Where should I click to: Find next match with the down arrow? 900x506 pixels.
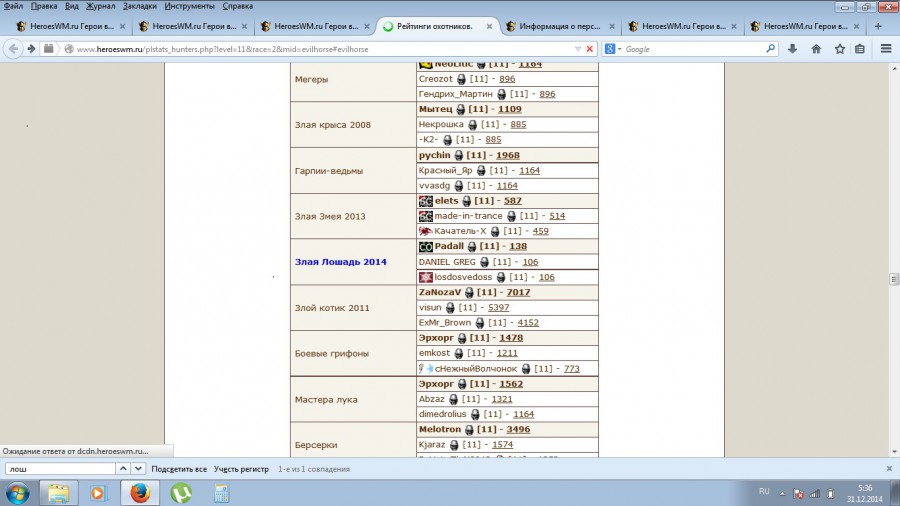click(x=138, y=469)
